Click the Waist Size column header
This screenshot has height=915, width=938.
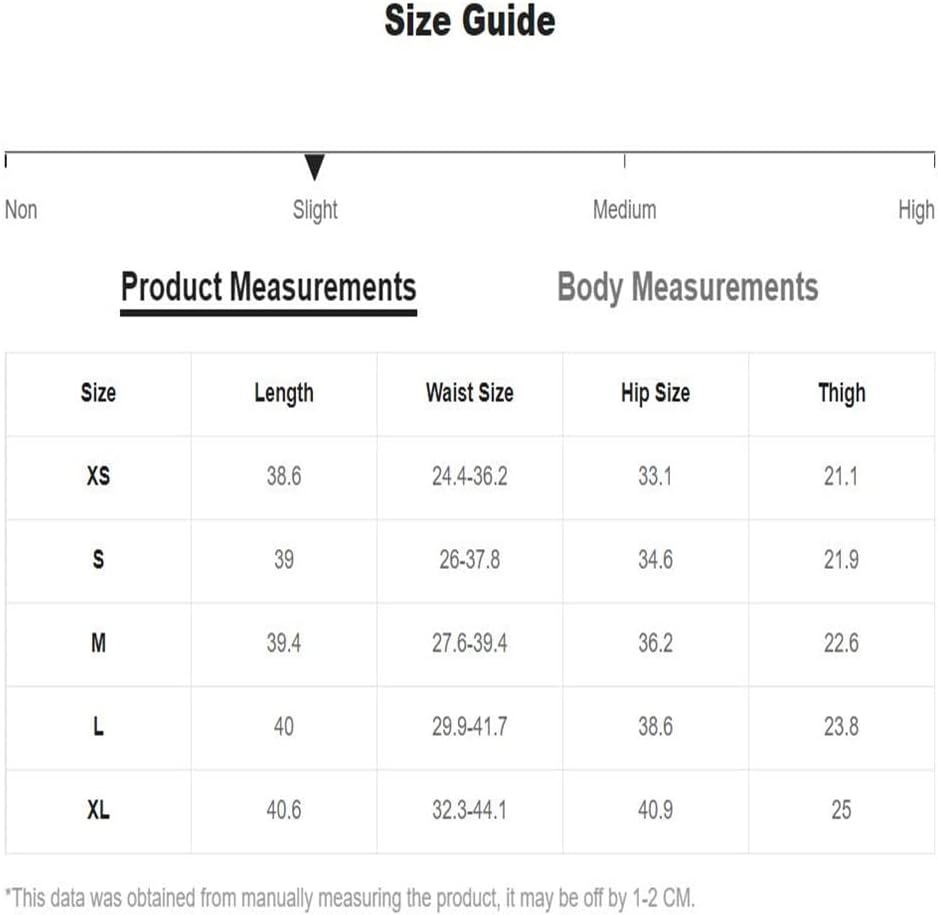pos(470,393)
